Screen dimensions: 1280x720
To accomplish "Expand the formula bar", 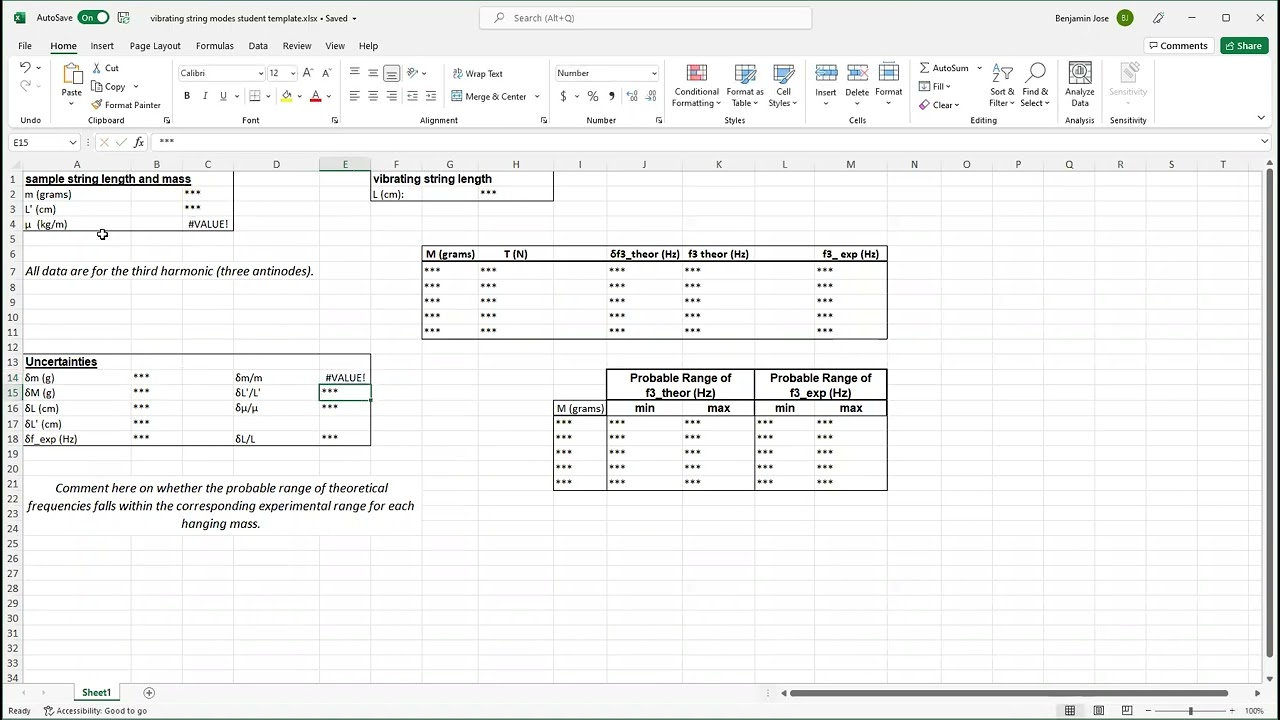I will [x=1264, y=142].
